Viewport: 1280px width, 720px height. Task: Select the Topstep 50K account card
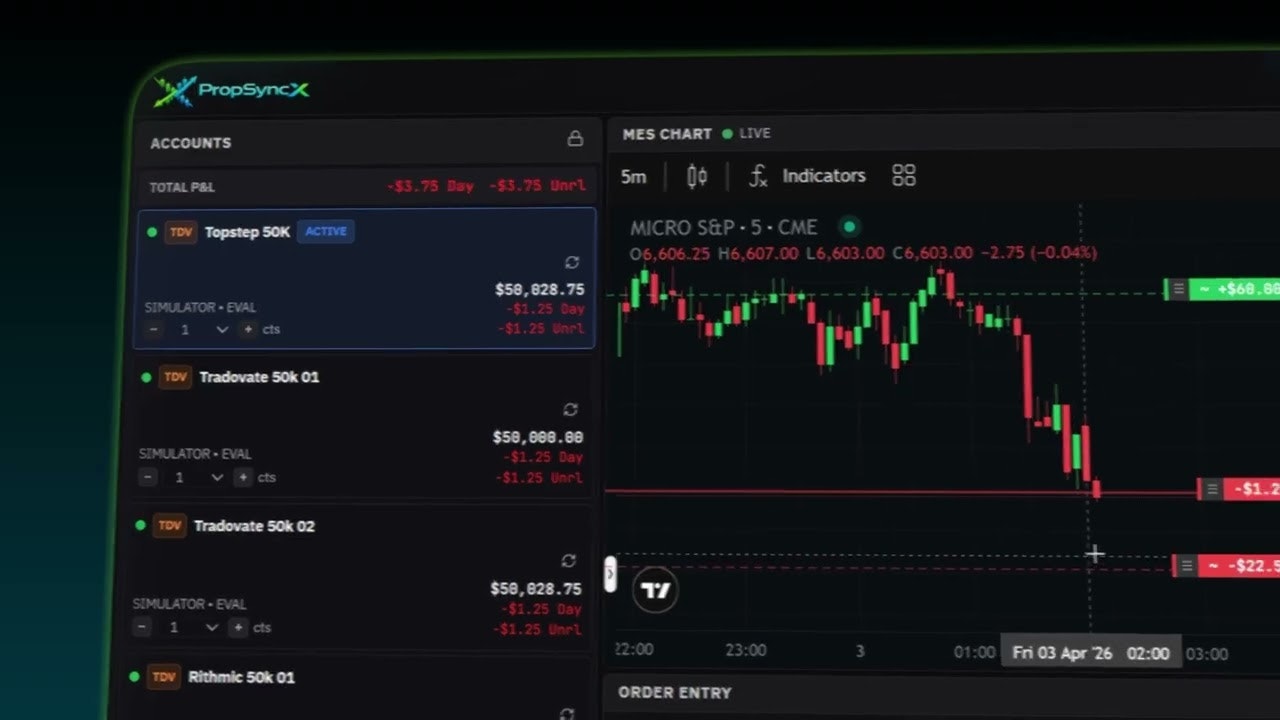365,278
